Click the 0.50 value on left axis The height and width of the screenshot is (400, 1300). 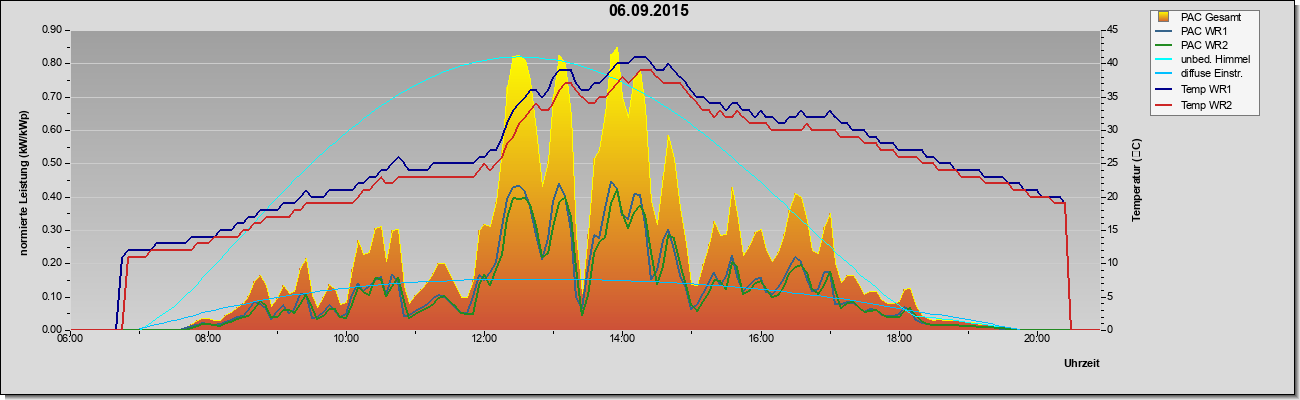tap(53, 163)
